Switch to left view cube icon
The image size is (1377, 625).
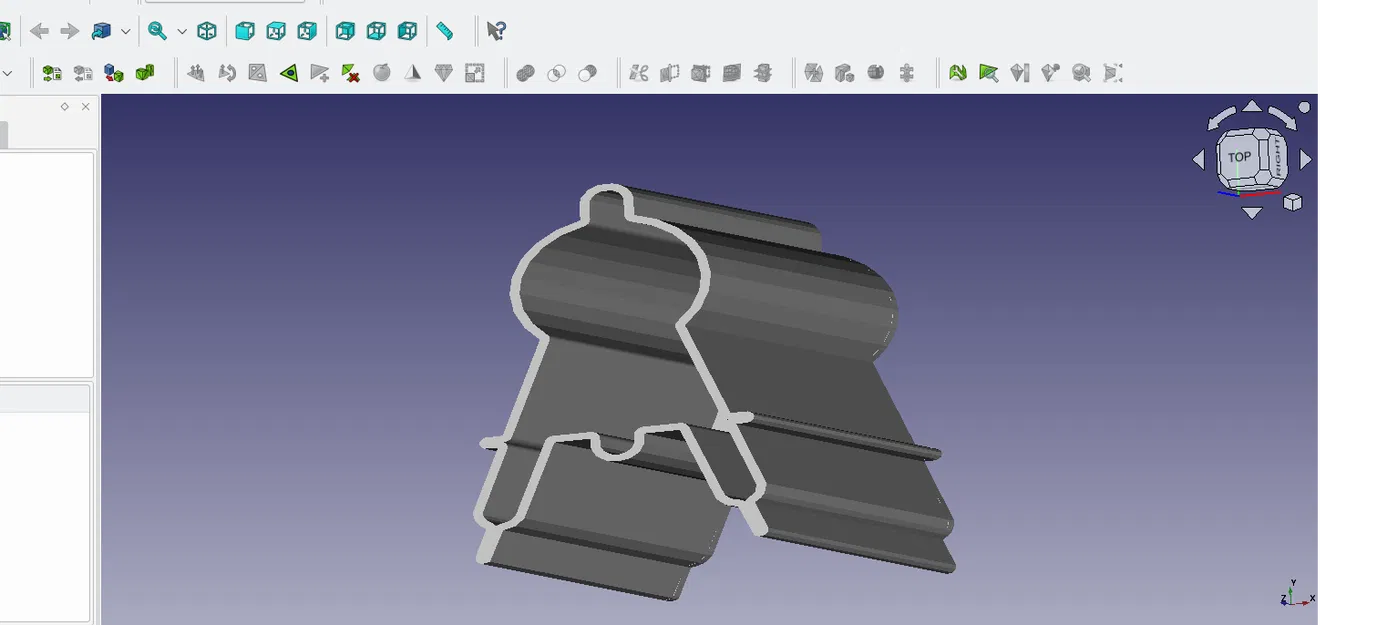407,31
